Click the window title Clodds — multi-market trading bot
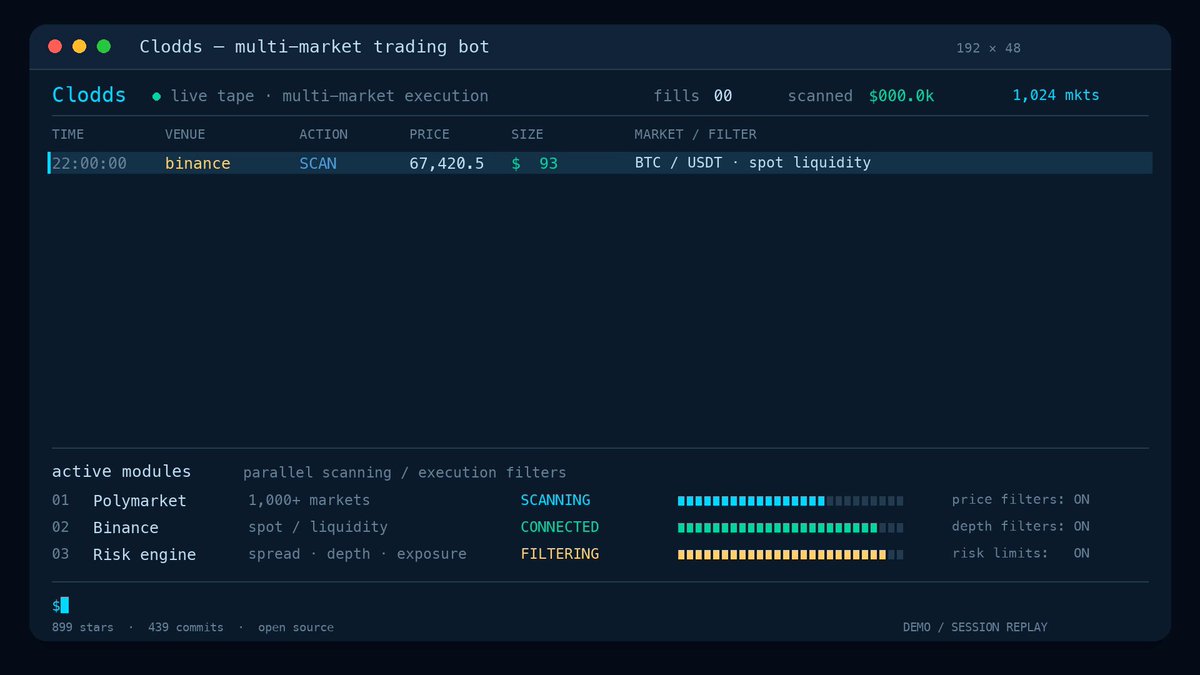The image size is (1200, 675). coord(315,47)
